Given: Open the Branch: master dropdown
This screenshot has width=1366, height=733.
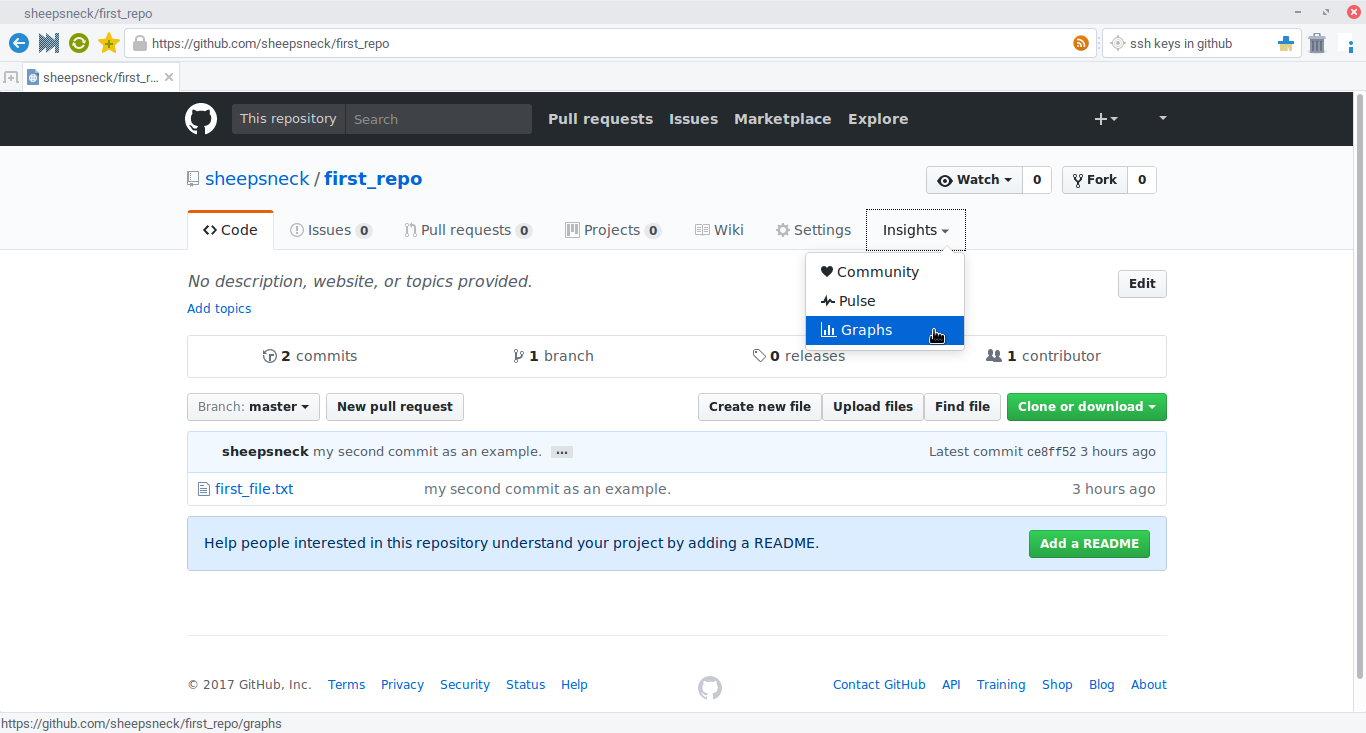Looking at the screenshot, I should pos(252,407).
